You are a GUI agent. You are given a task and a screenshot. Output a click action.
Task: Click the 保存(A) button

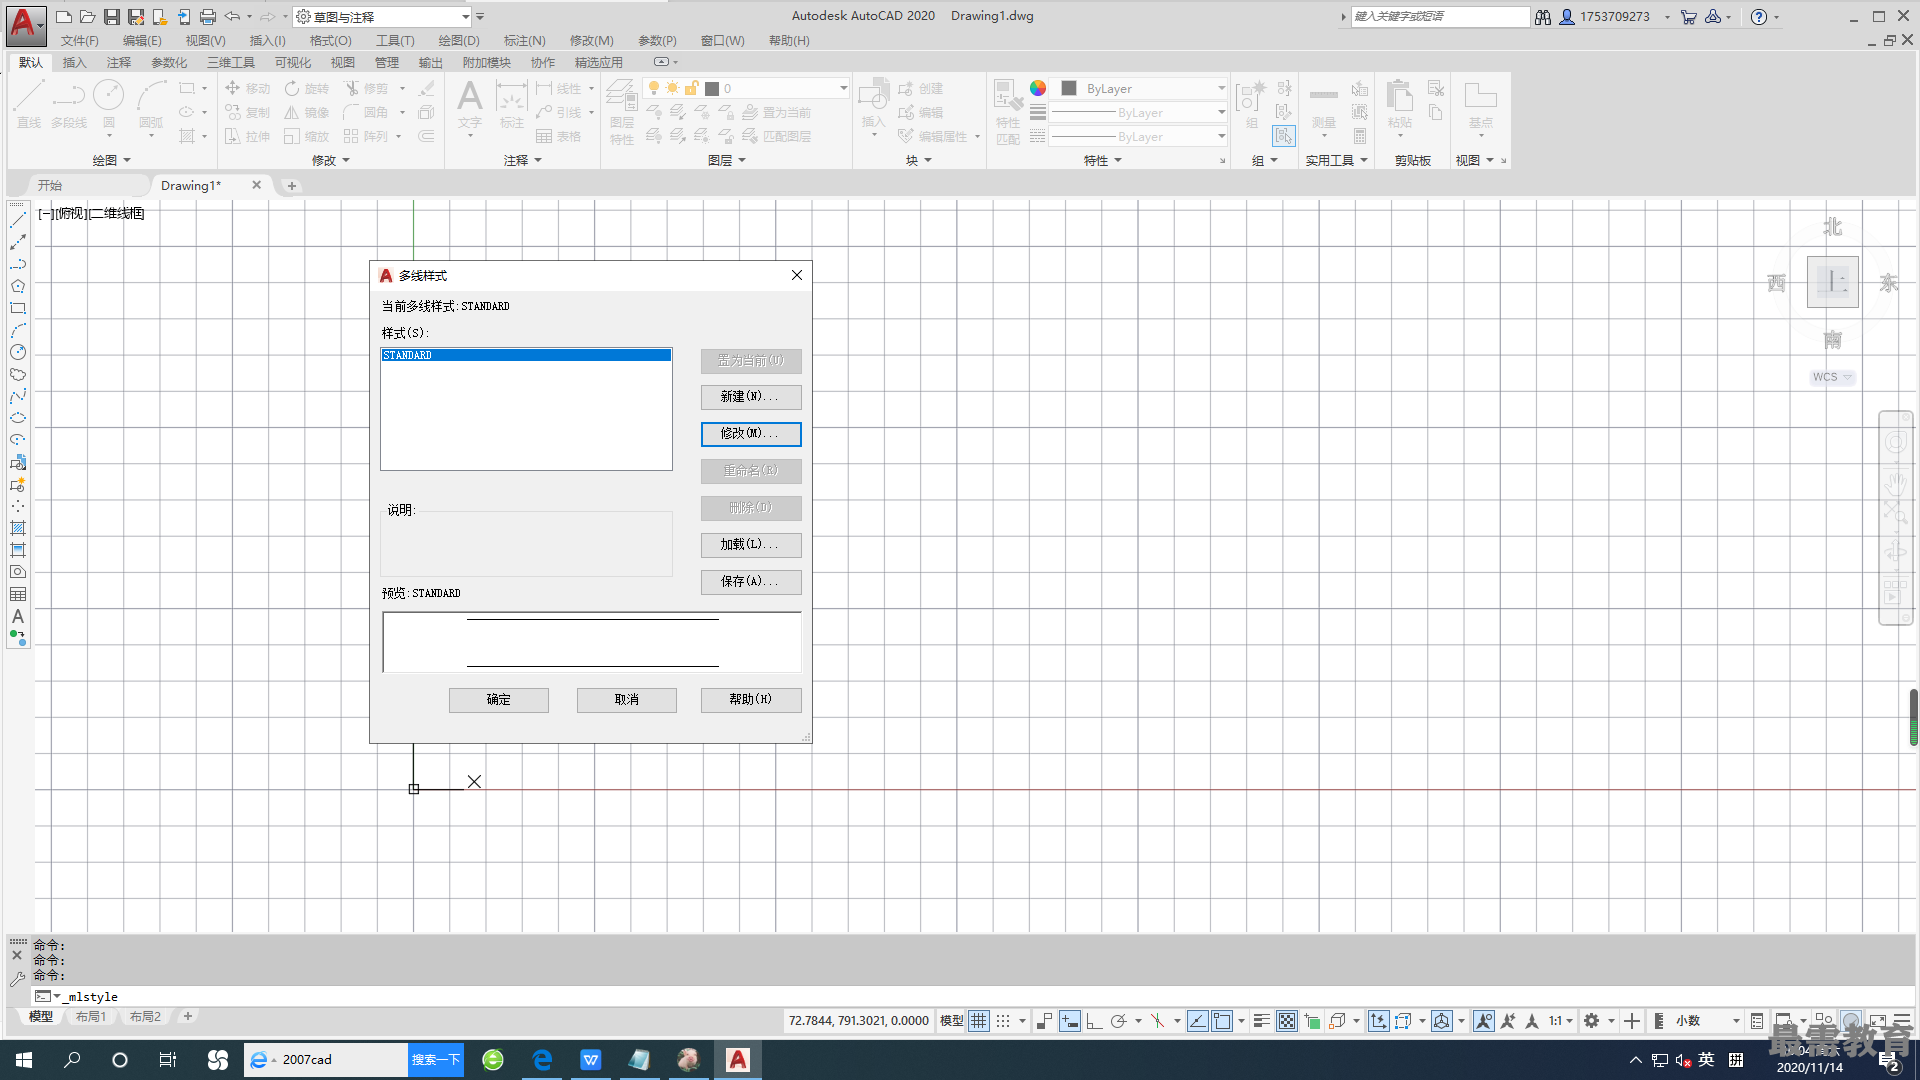(750, 582)
